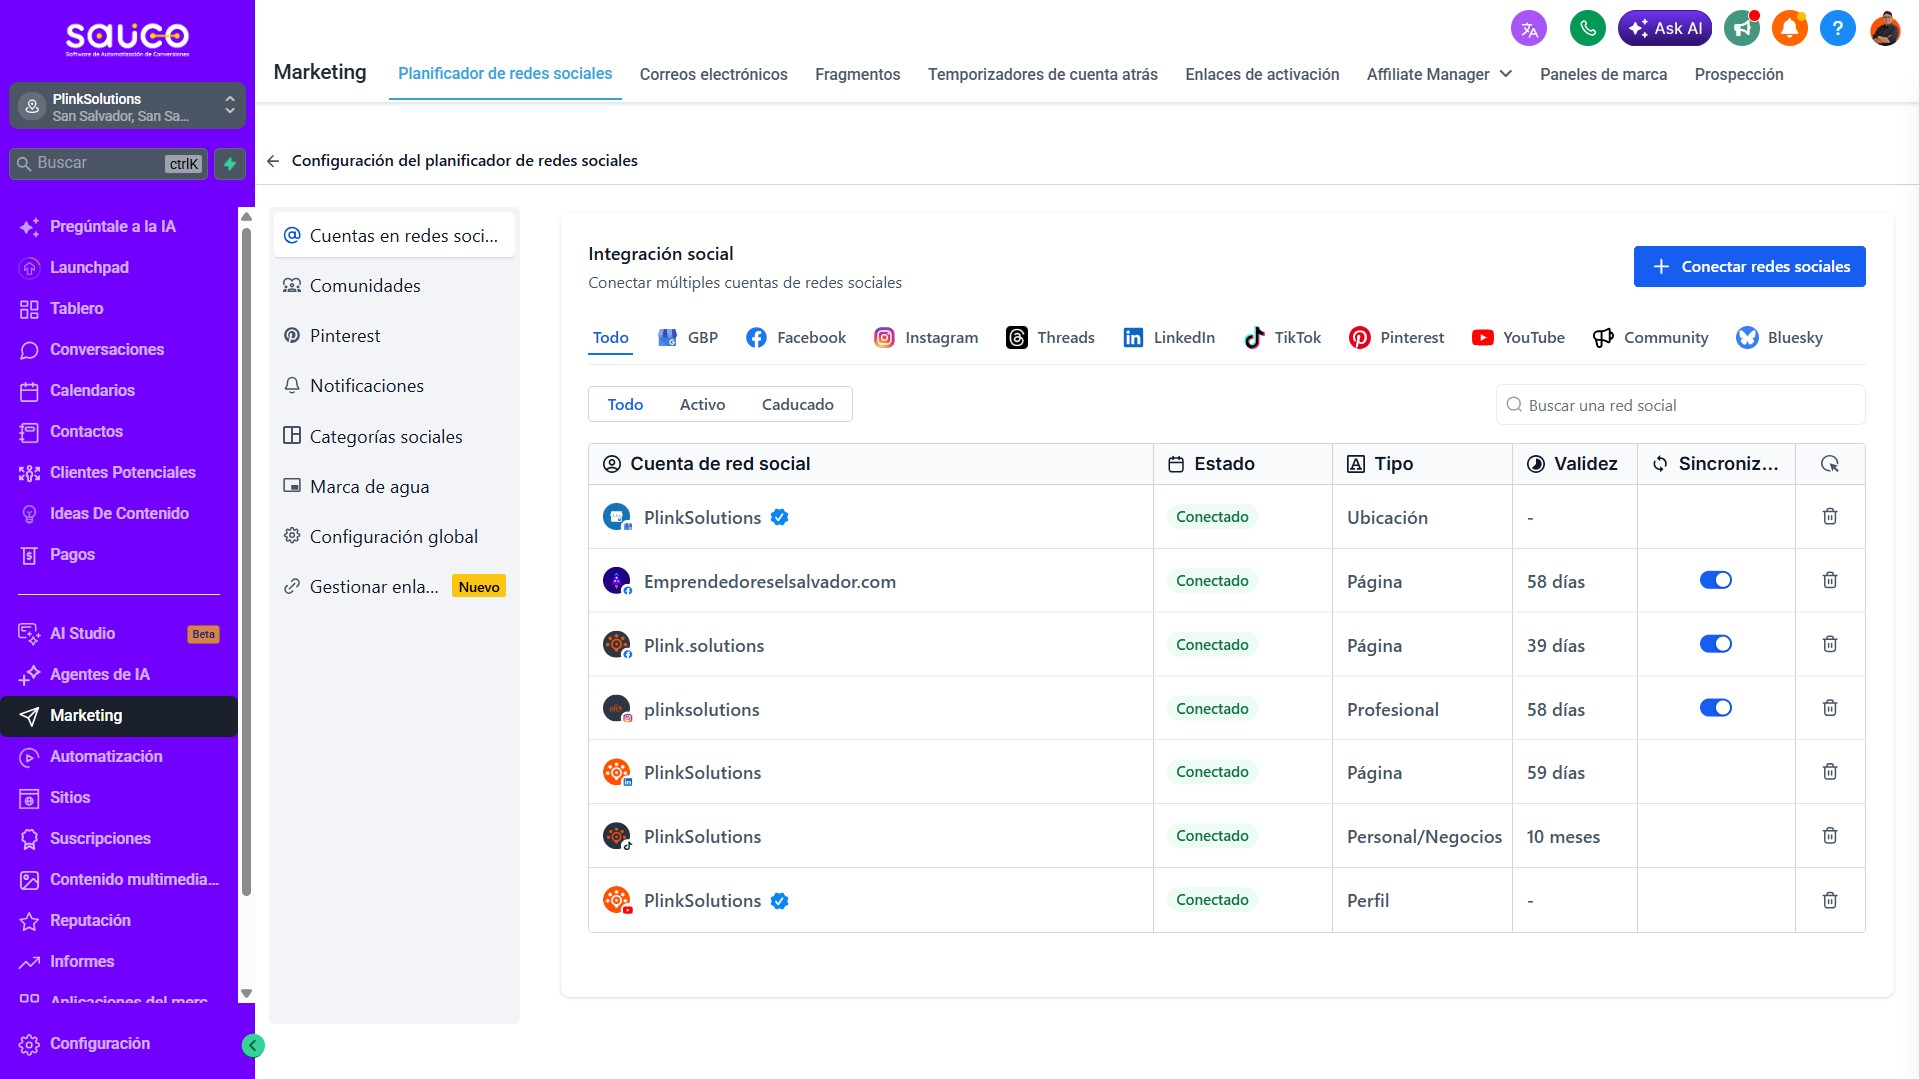Delete the PlinkSolutions Perfil account

(x=1830, y=901)
